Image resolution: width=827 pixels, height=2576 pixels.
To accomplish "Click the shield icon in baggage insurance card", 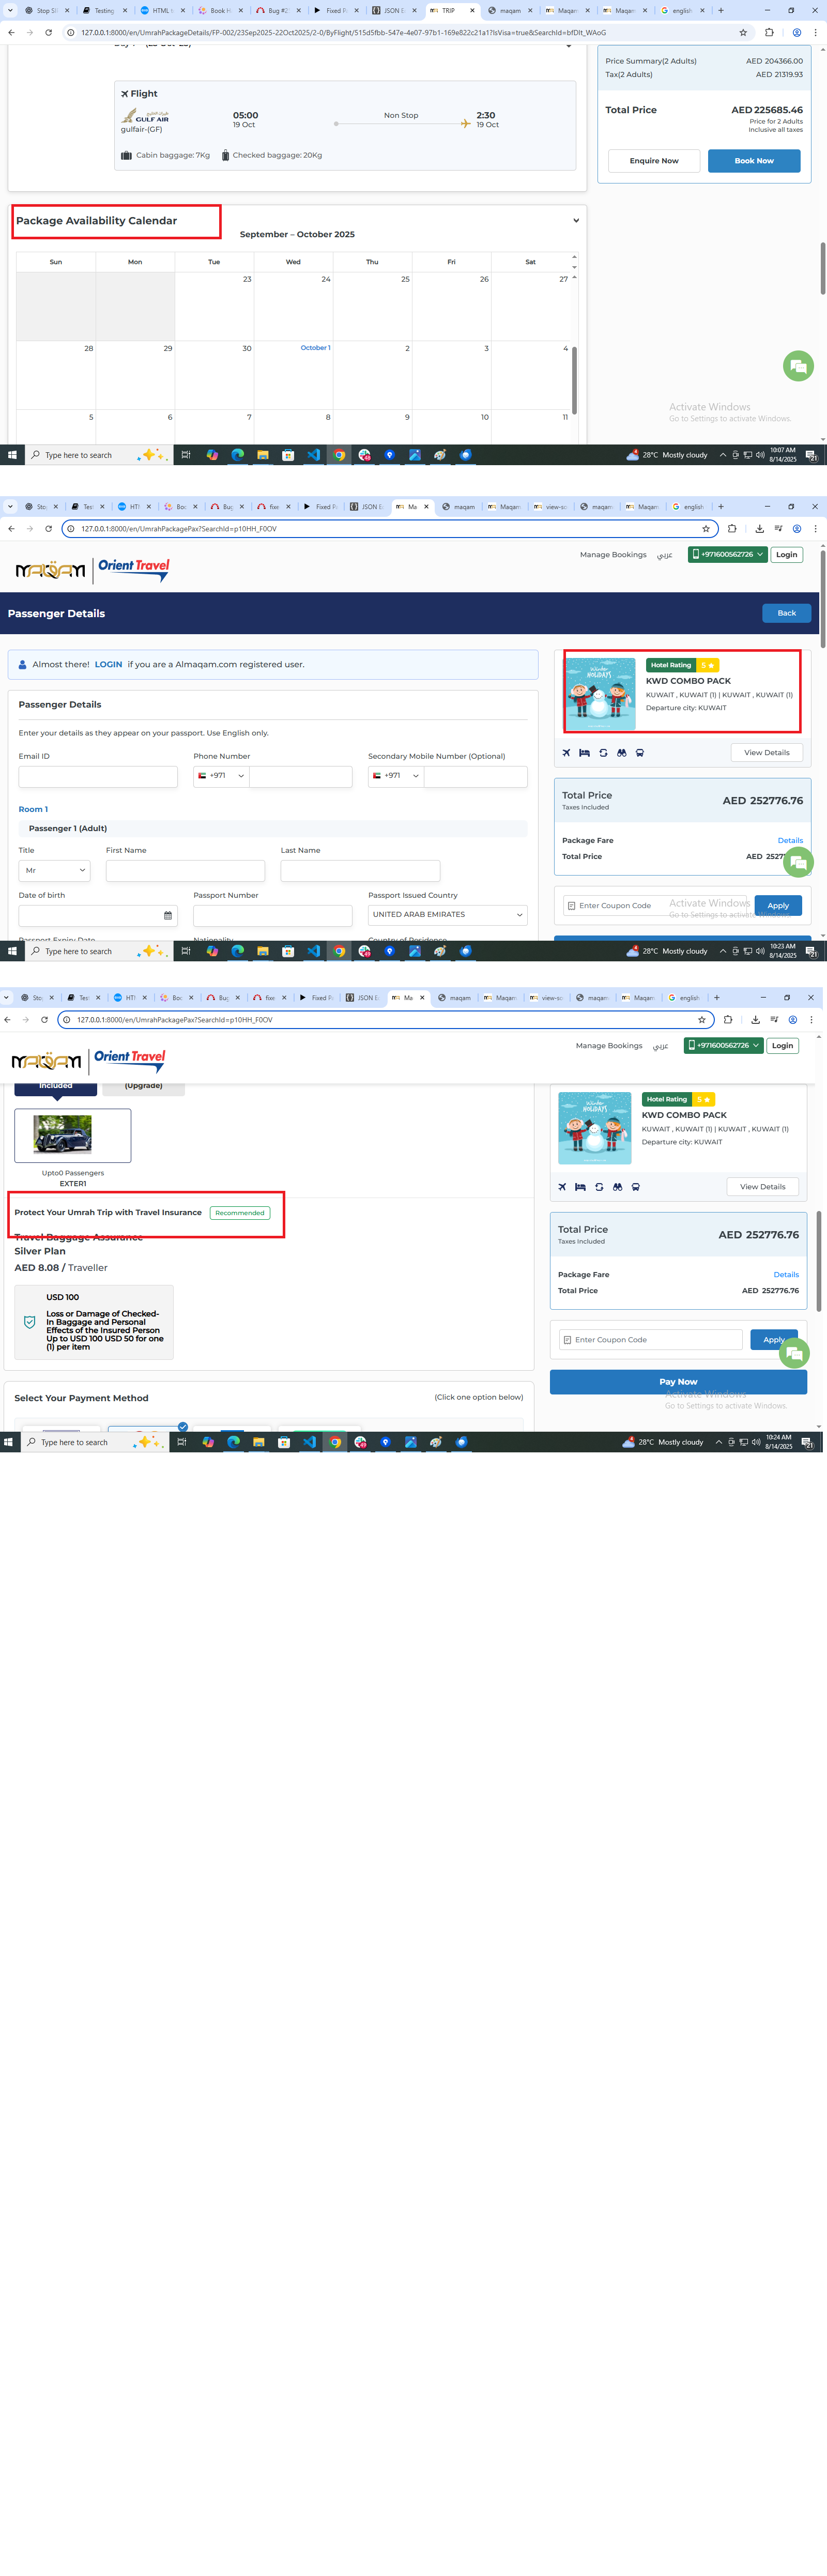I will pos(29,1321).
